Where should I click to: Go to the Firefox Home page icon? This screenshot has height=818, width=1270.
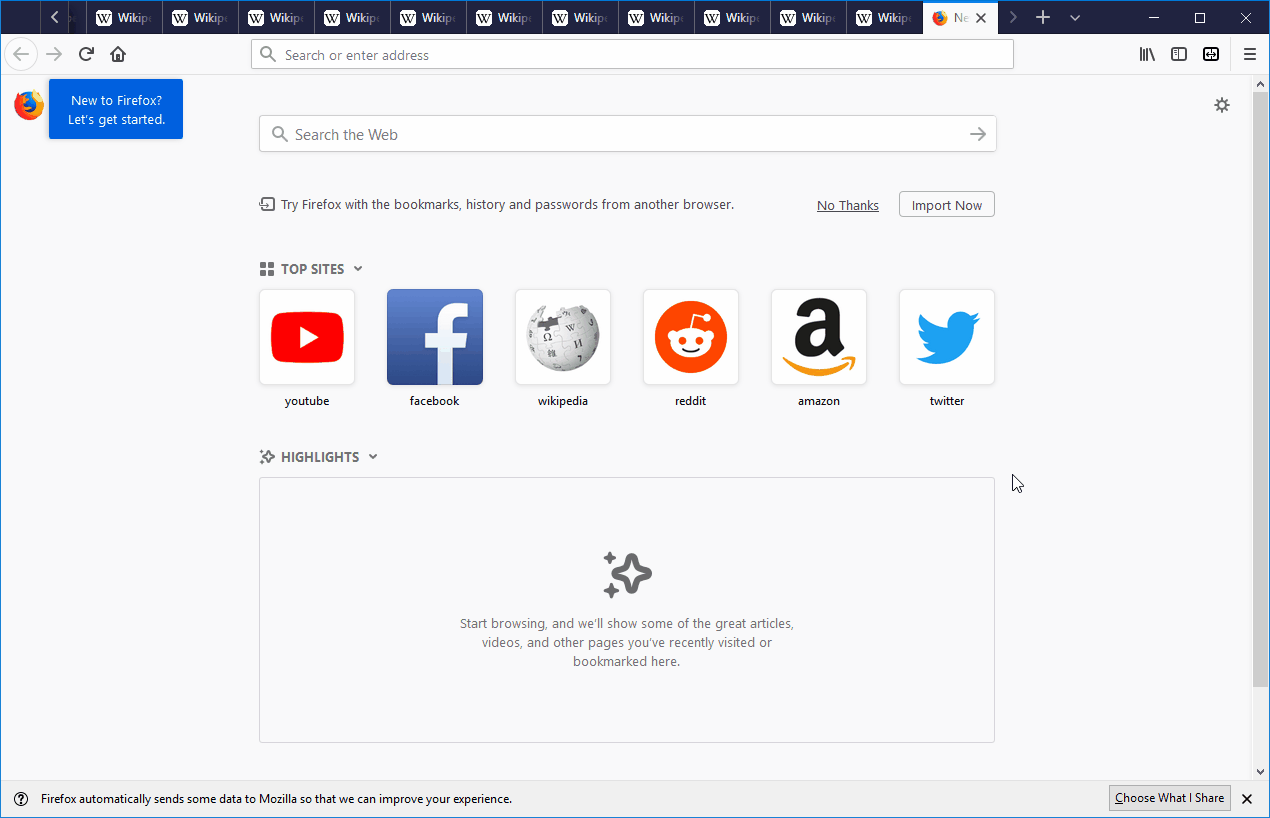point(118,54)
